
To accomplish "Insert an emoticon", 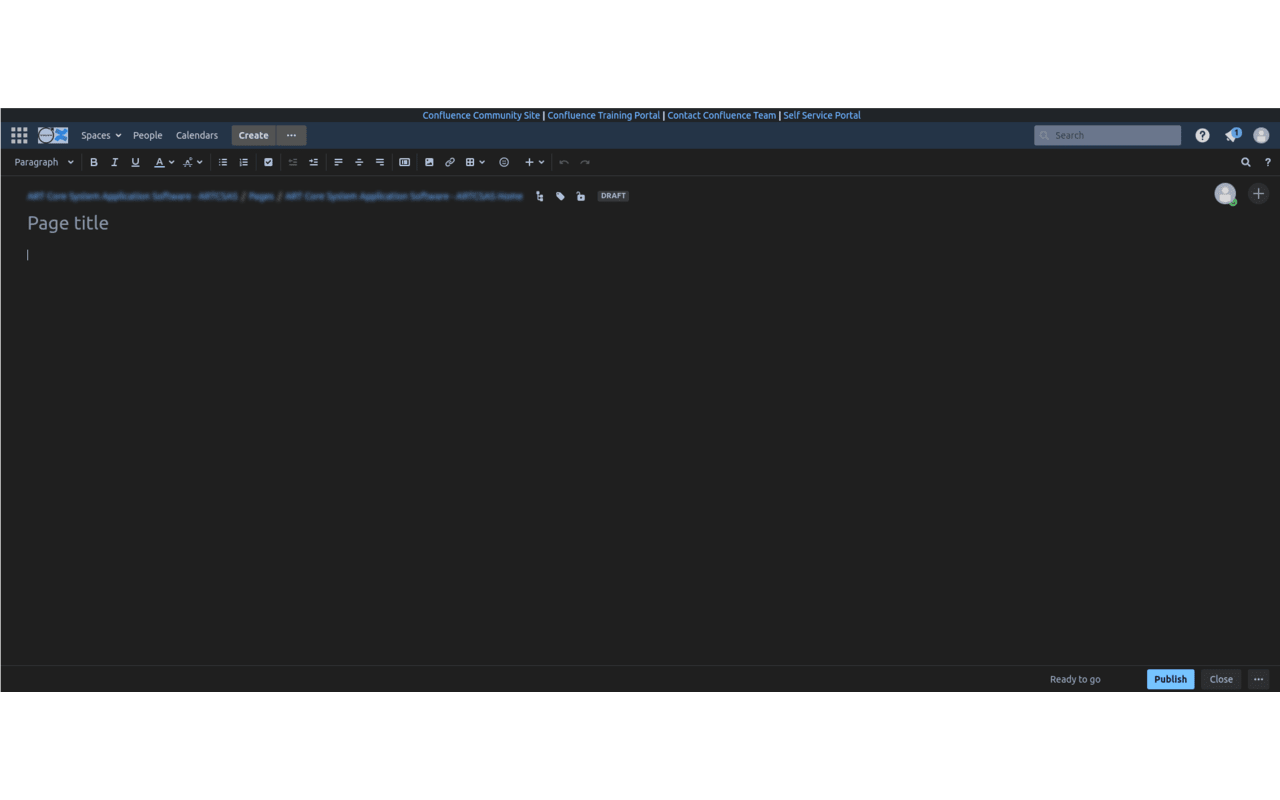I will click(x=504, y=162).
